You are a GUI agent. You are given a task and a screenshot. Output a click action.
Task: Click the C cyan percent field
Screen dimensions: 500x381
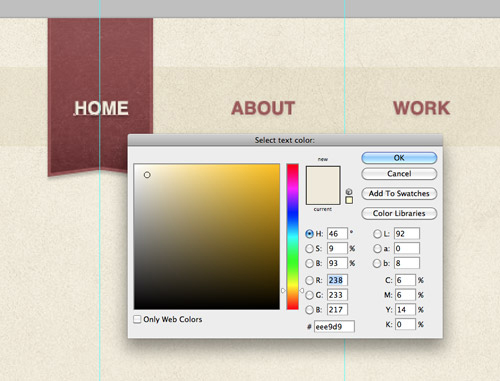(406, 280)
